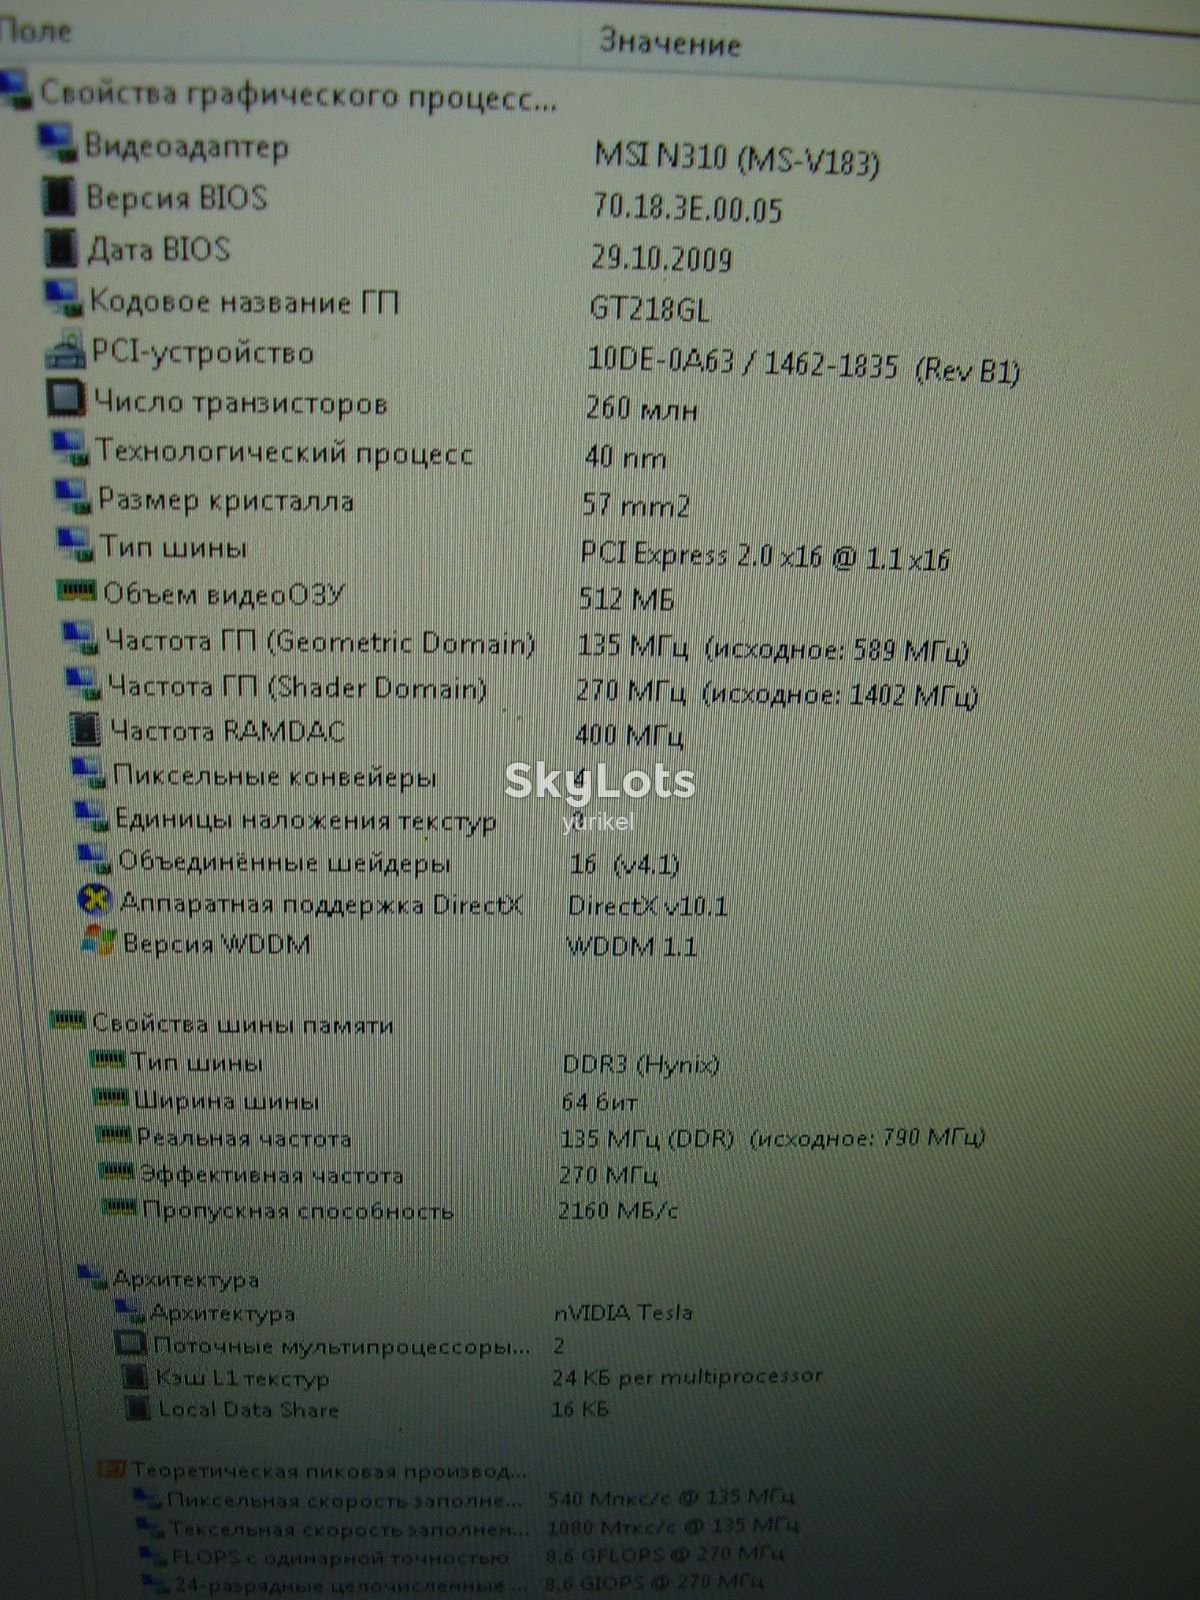Select bandwidth value 2160 МБ/с
The height and width of the screenshot is (1600, 1200).
tap(618, 1210)
